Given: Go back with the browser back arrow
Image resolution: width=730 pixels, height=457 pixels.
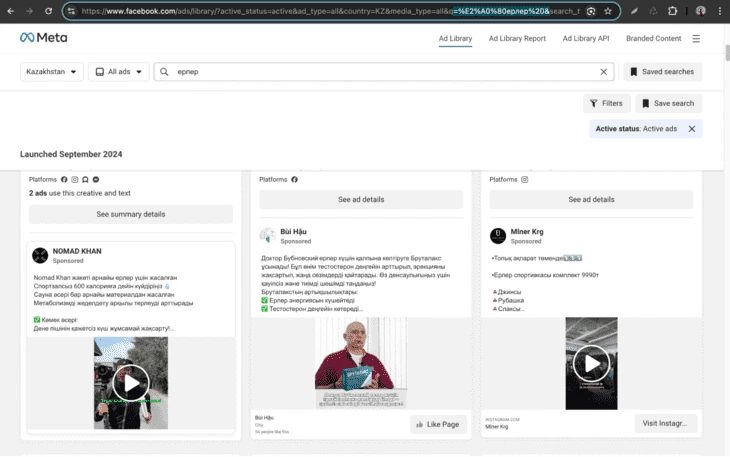Looking at the screenshot, I should click(10, 11).
